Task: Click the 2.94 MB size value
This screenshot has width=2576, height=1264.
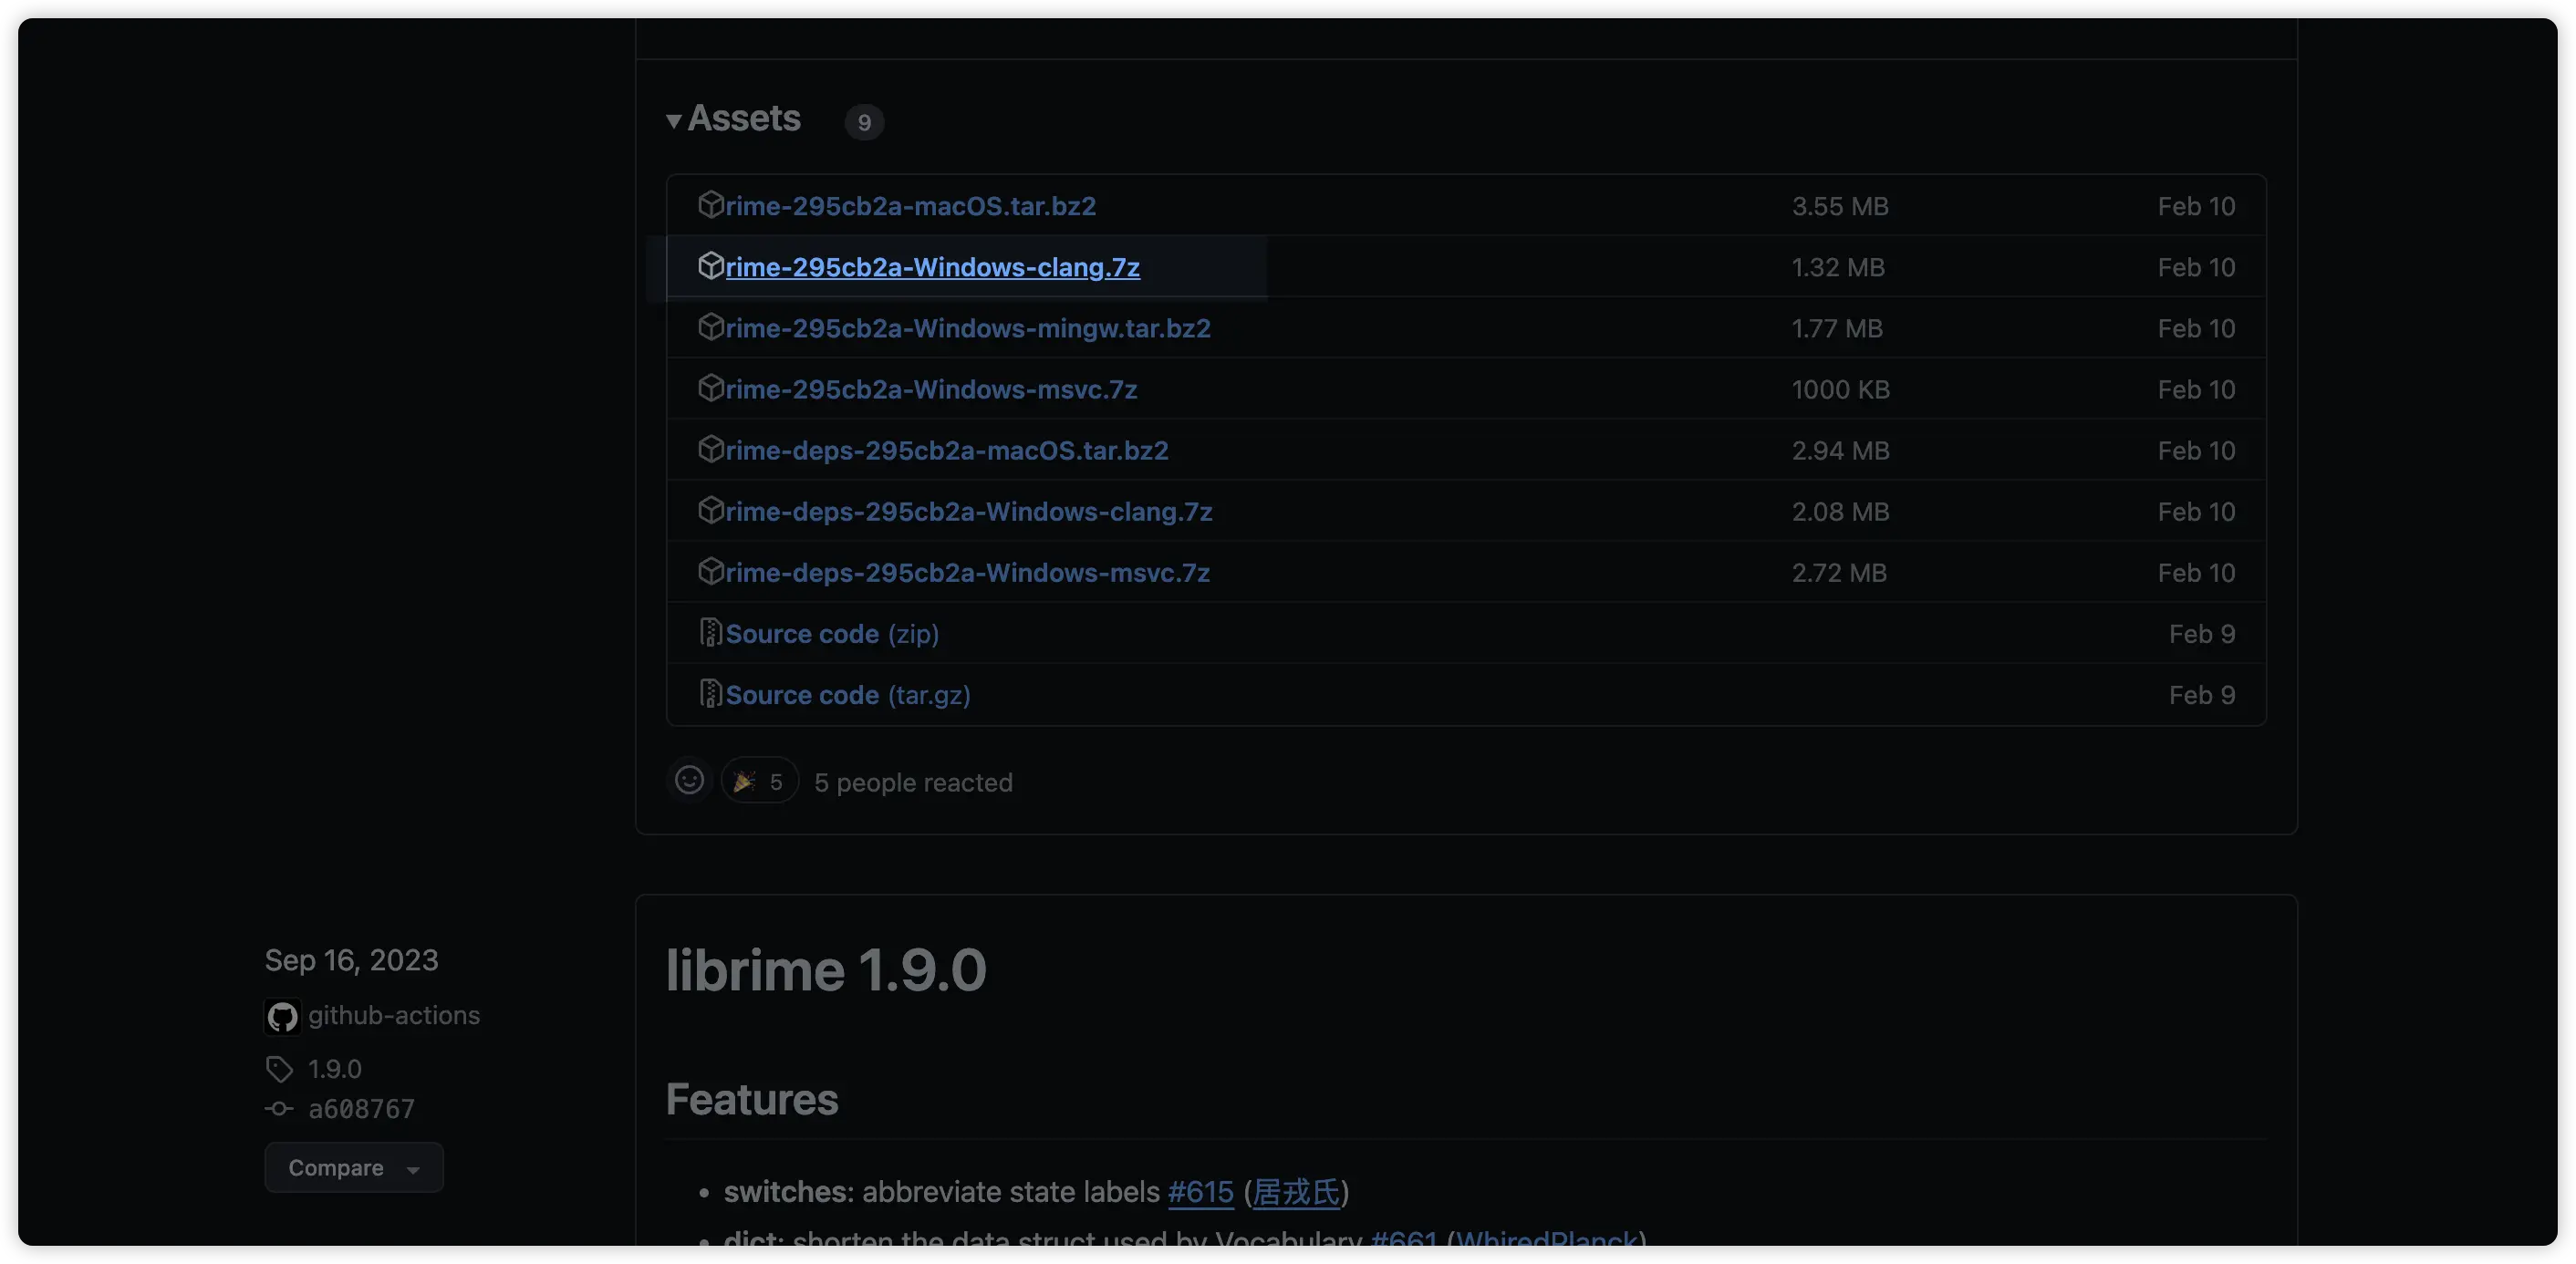Action: point(1840,450)
